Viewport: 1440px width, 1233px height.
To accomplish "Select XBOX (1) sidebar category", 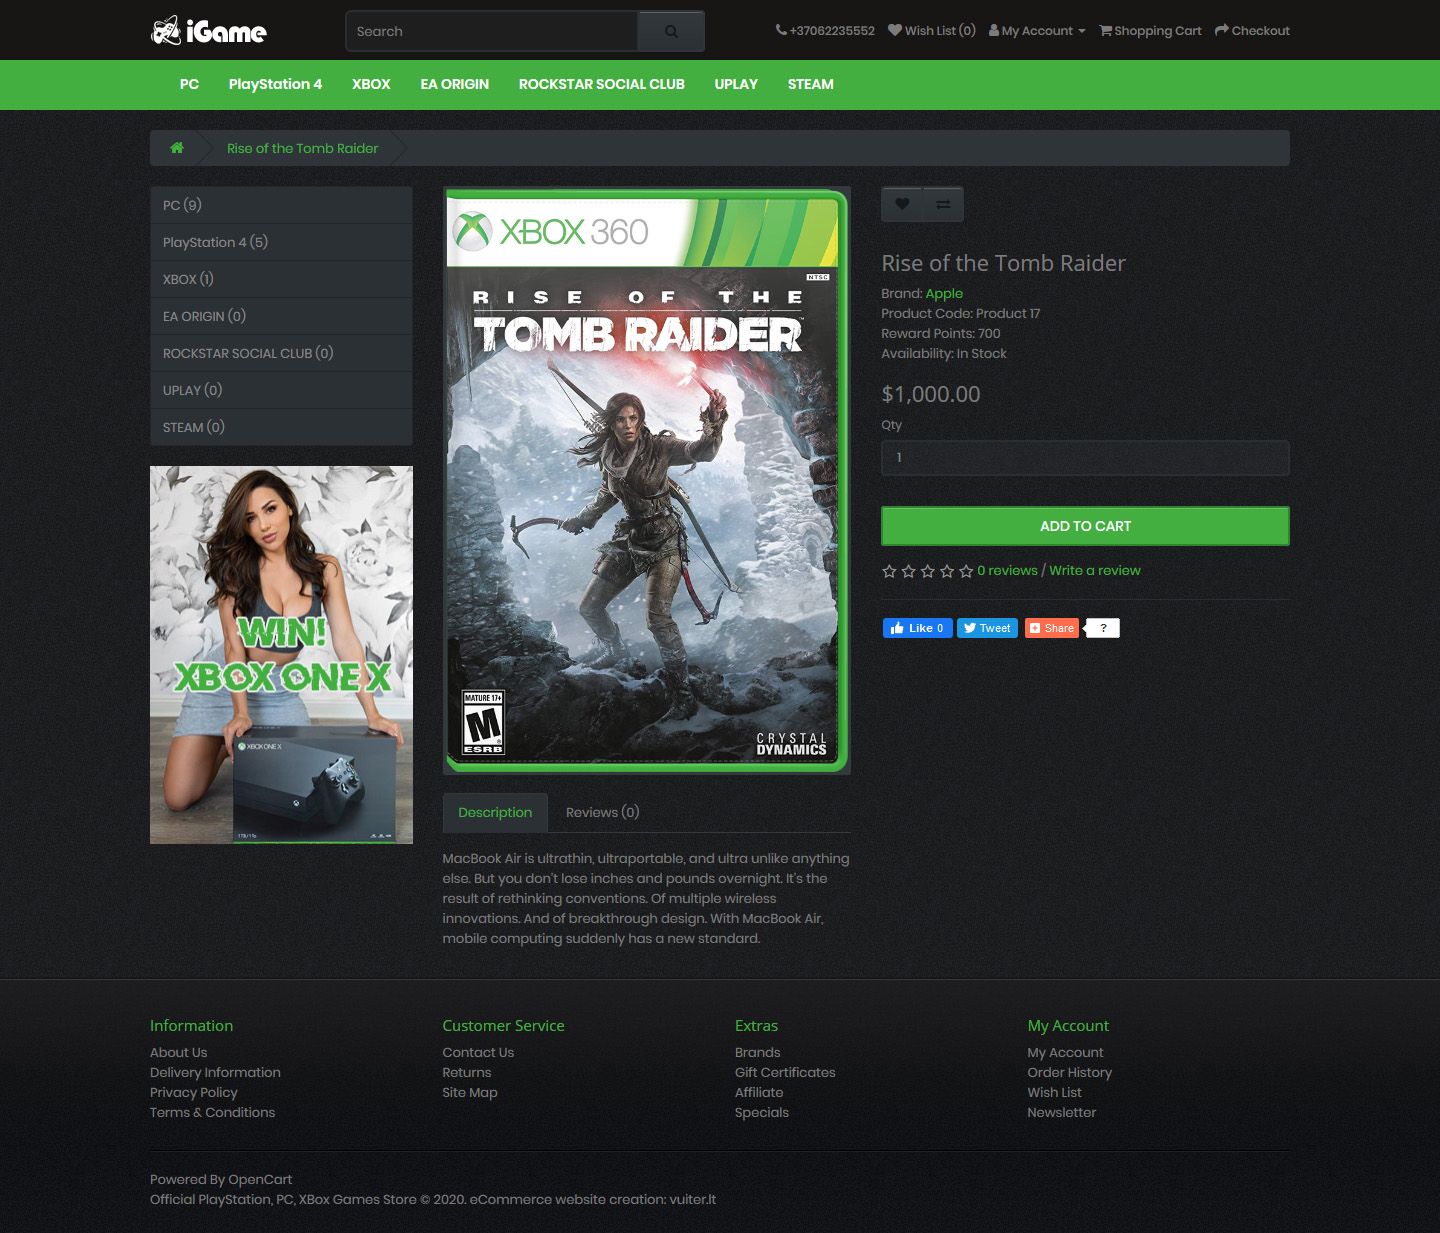I will pos(281,279).
